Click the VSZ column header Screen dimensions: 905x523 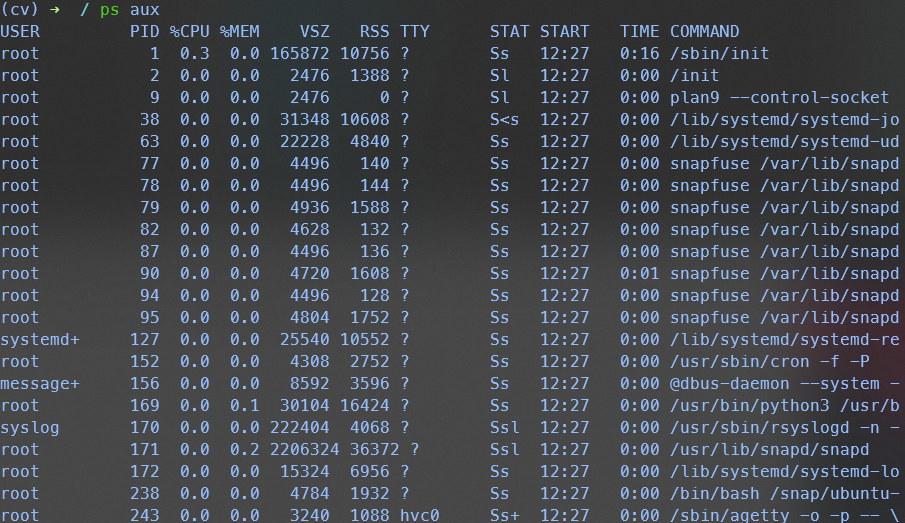click(315, 31)
